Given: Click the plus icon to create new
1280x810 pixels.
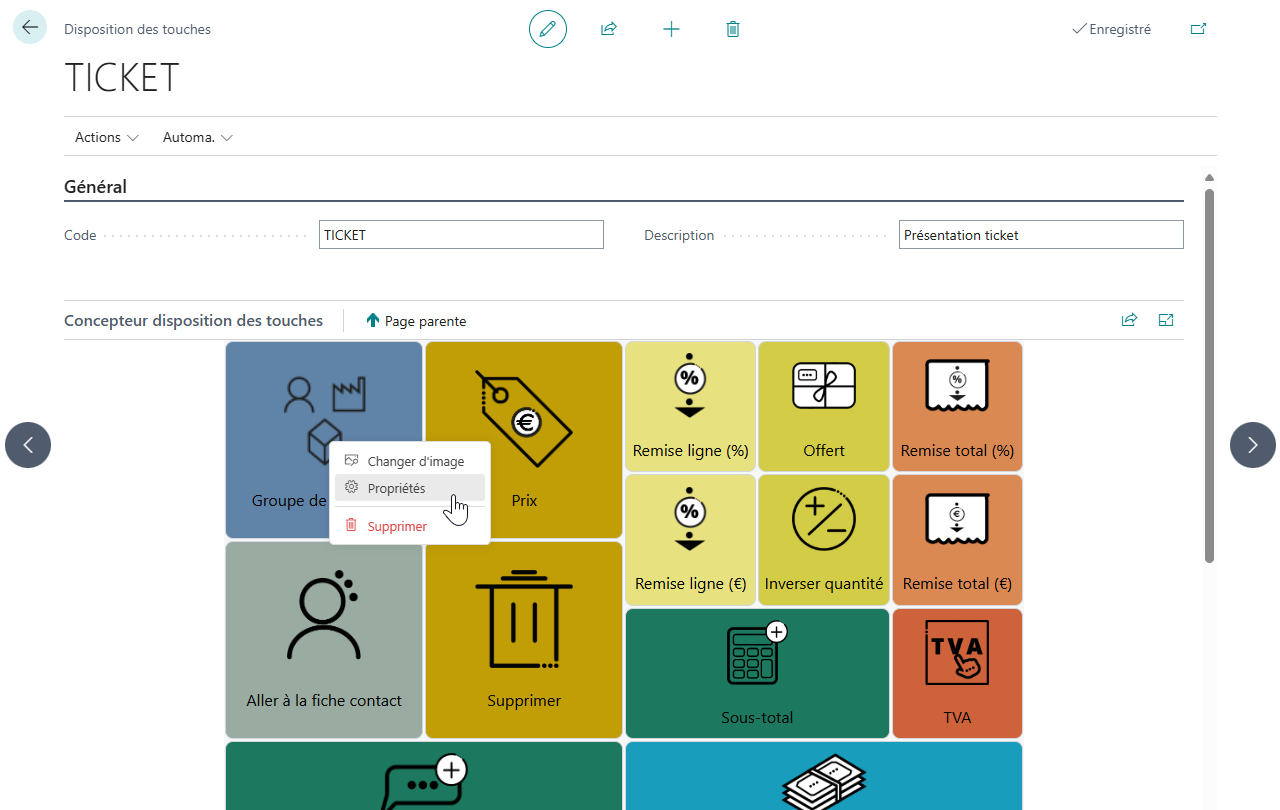Looking at the screenshot, I should (x=671, y=29).
